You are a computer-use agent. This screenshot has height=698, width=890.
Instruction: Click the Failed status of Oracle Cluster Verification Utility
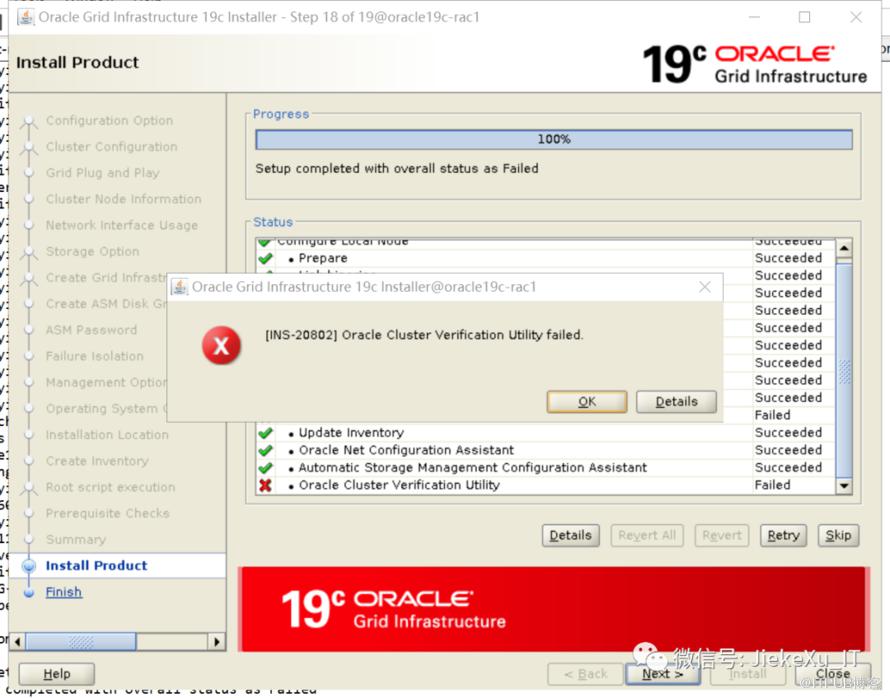772,485
